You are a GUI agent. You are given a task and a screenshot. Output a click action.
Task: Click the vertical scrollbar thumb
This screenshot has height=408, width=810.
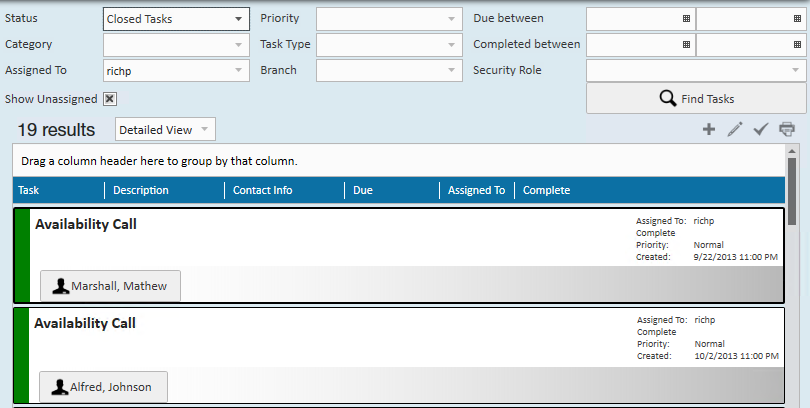pos(792,191)
